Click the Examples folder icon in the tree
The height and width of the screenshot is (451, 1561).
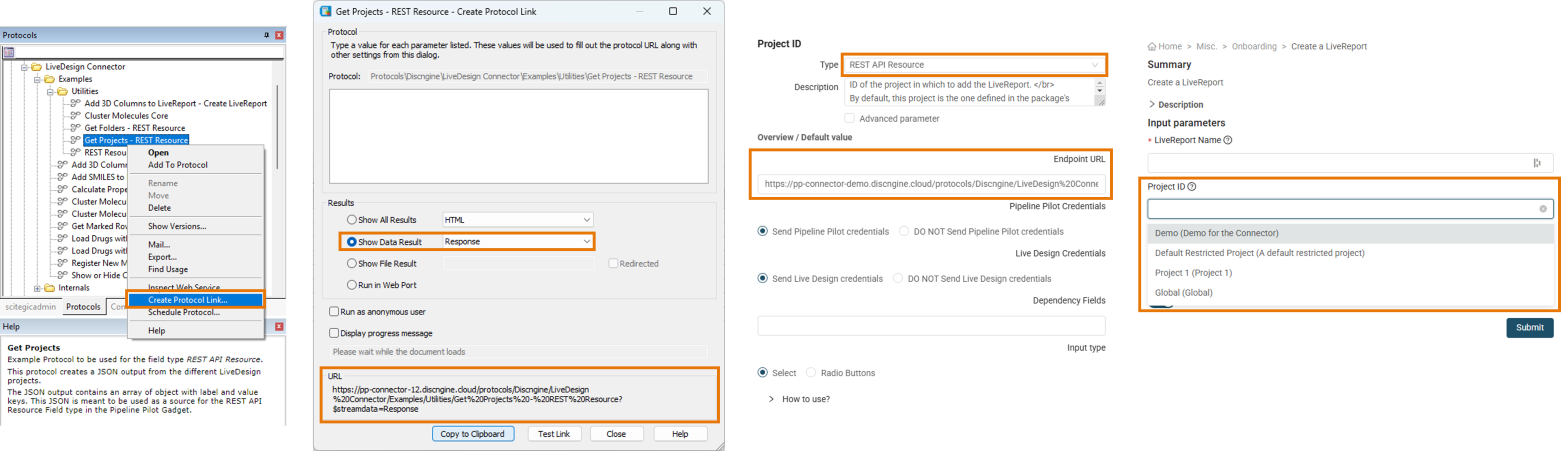50,78
